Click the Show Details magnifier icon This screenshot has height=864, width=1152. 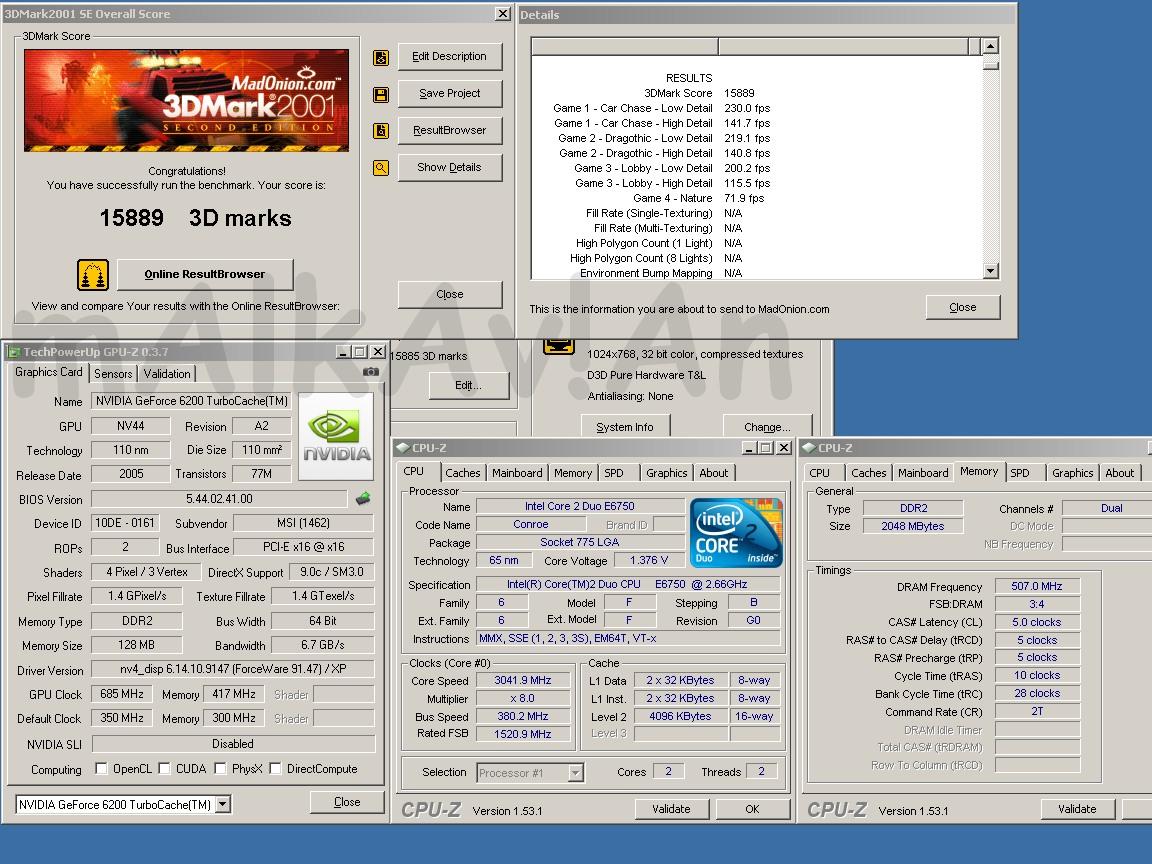pyautogui.click(x=381, y=168)
